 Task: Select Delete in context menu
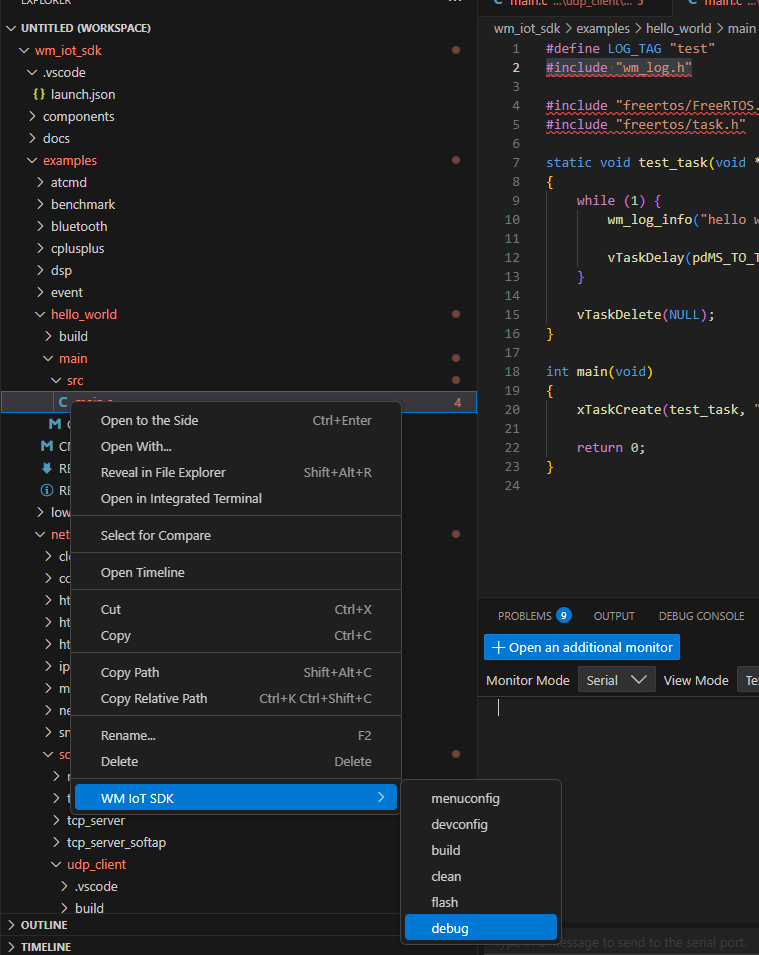[x=236, y=761]
